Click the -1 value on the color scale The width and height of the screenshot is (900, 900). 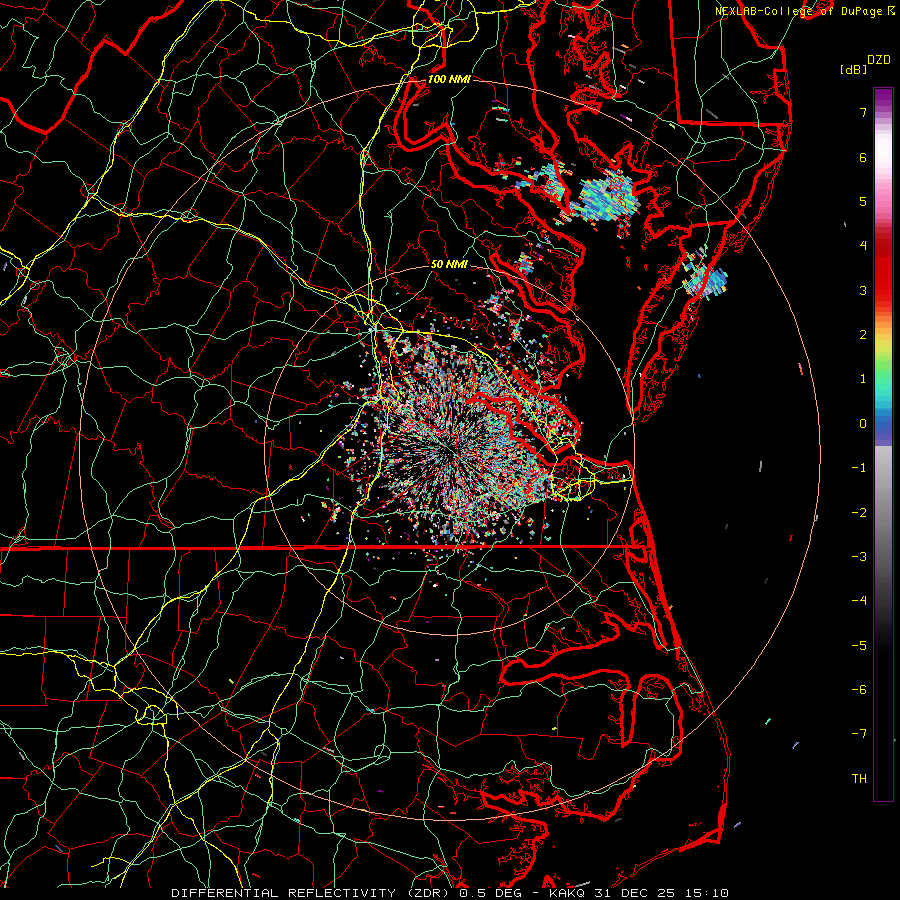pos(859,468)
